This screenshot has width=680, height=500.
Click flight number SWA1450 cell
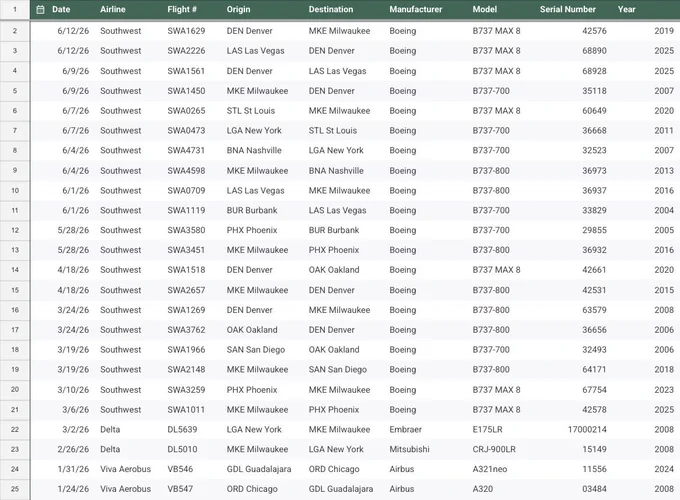tap(186, 91)
